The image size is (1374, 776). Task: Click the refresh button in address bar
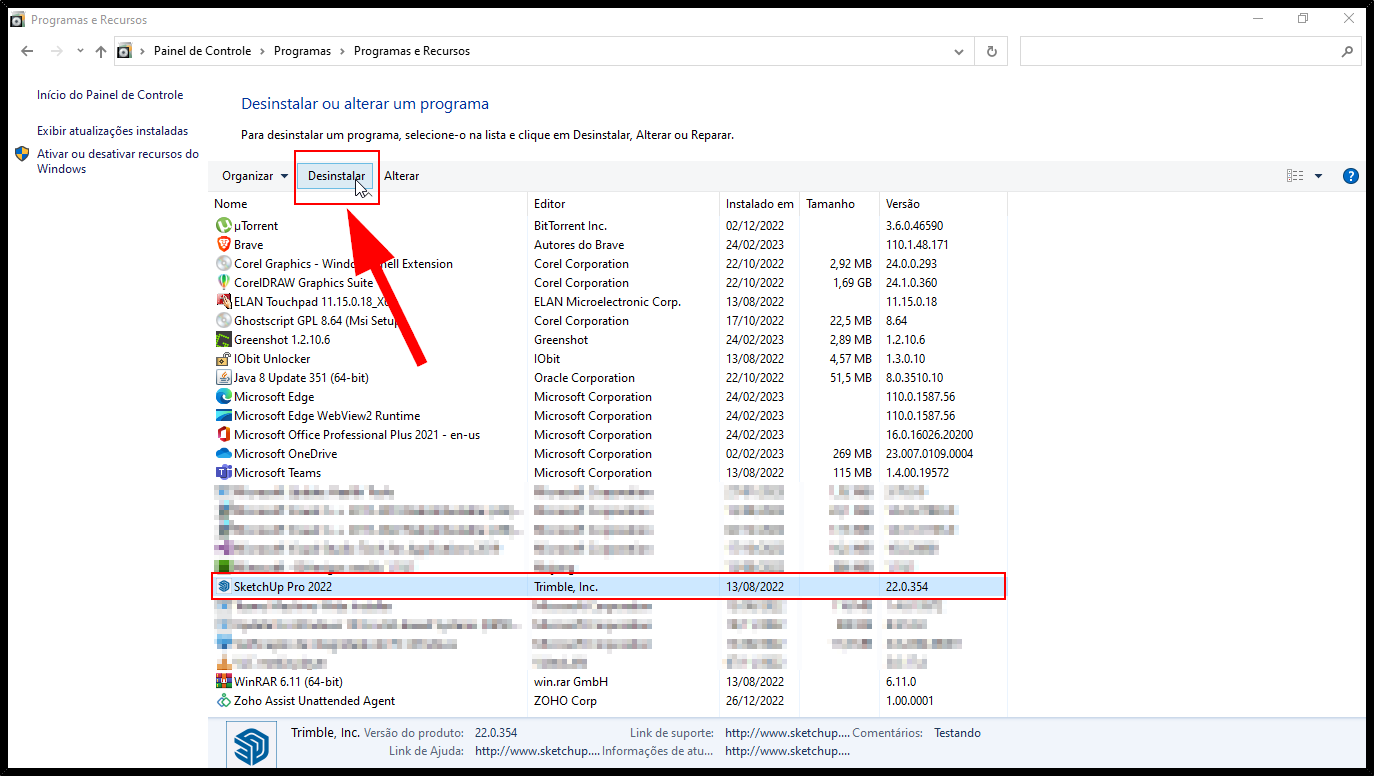pyautogui.click(x=991, y=51)
